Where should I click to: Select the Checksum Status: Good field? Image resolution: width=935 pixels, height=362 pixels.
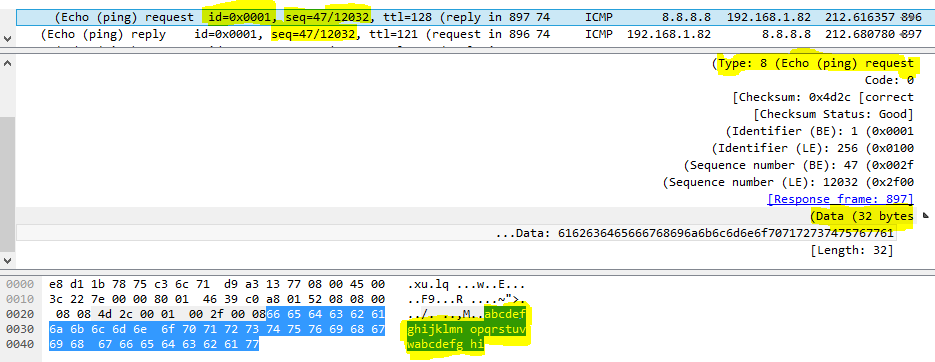833,114
